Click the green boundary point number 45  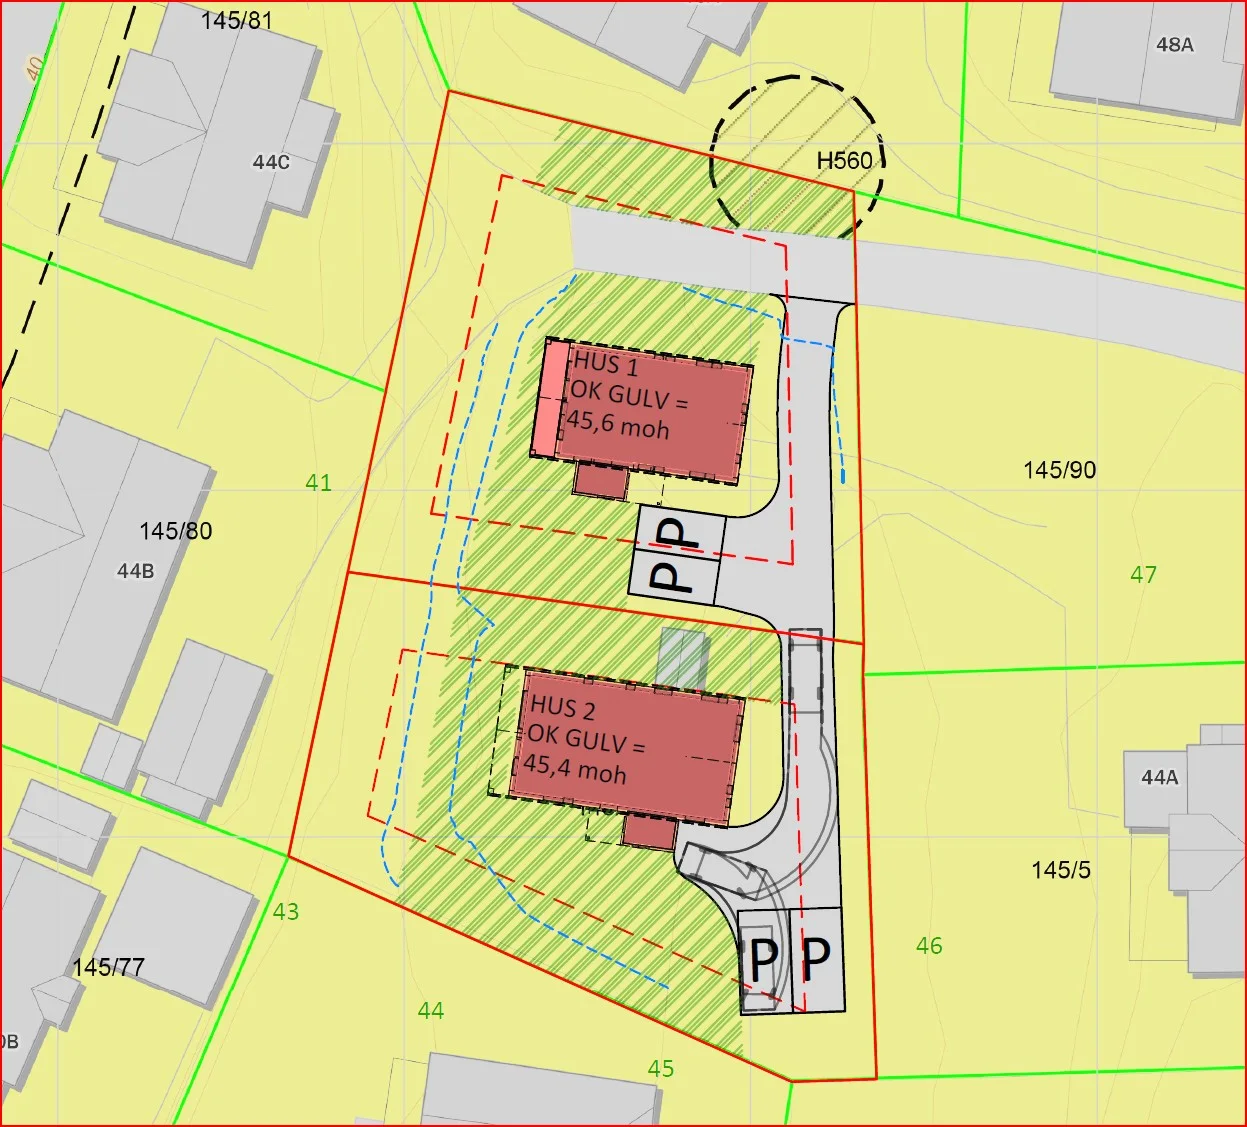[x=661, y=1069]
